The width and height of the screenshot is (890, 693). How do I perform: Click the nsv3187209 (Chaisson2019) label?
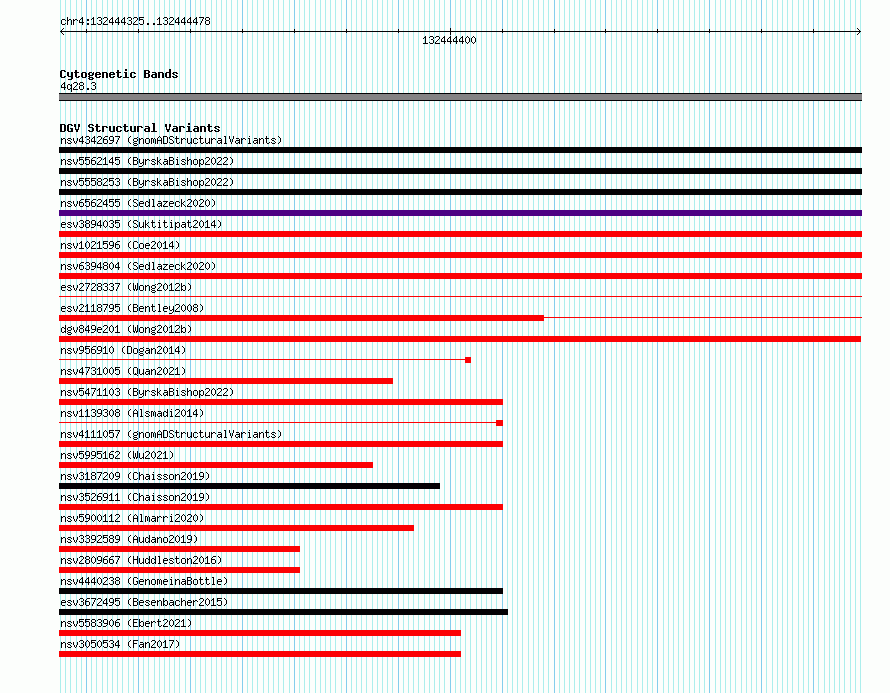click(135, 476)
